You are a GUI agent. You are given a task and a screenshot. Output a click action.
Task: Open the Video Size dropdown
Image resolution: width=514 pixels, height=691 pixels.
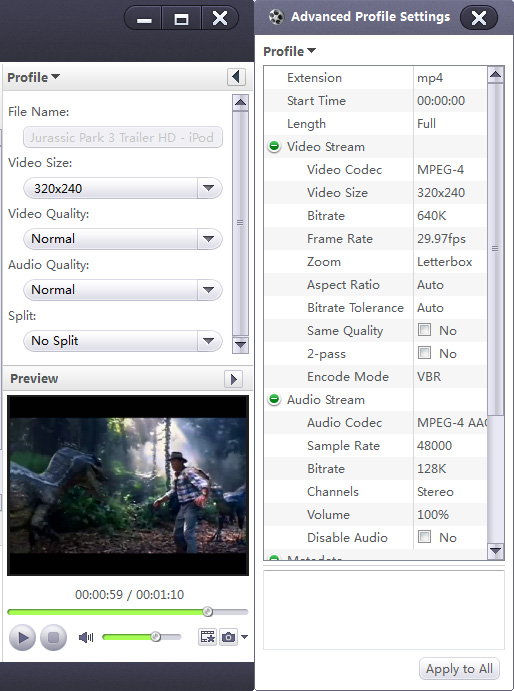click(123, 188)
